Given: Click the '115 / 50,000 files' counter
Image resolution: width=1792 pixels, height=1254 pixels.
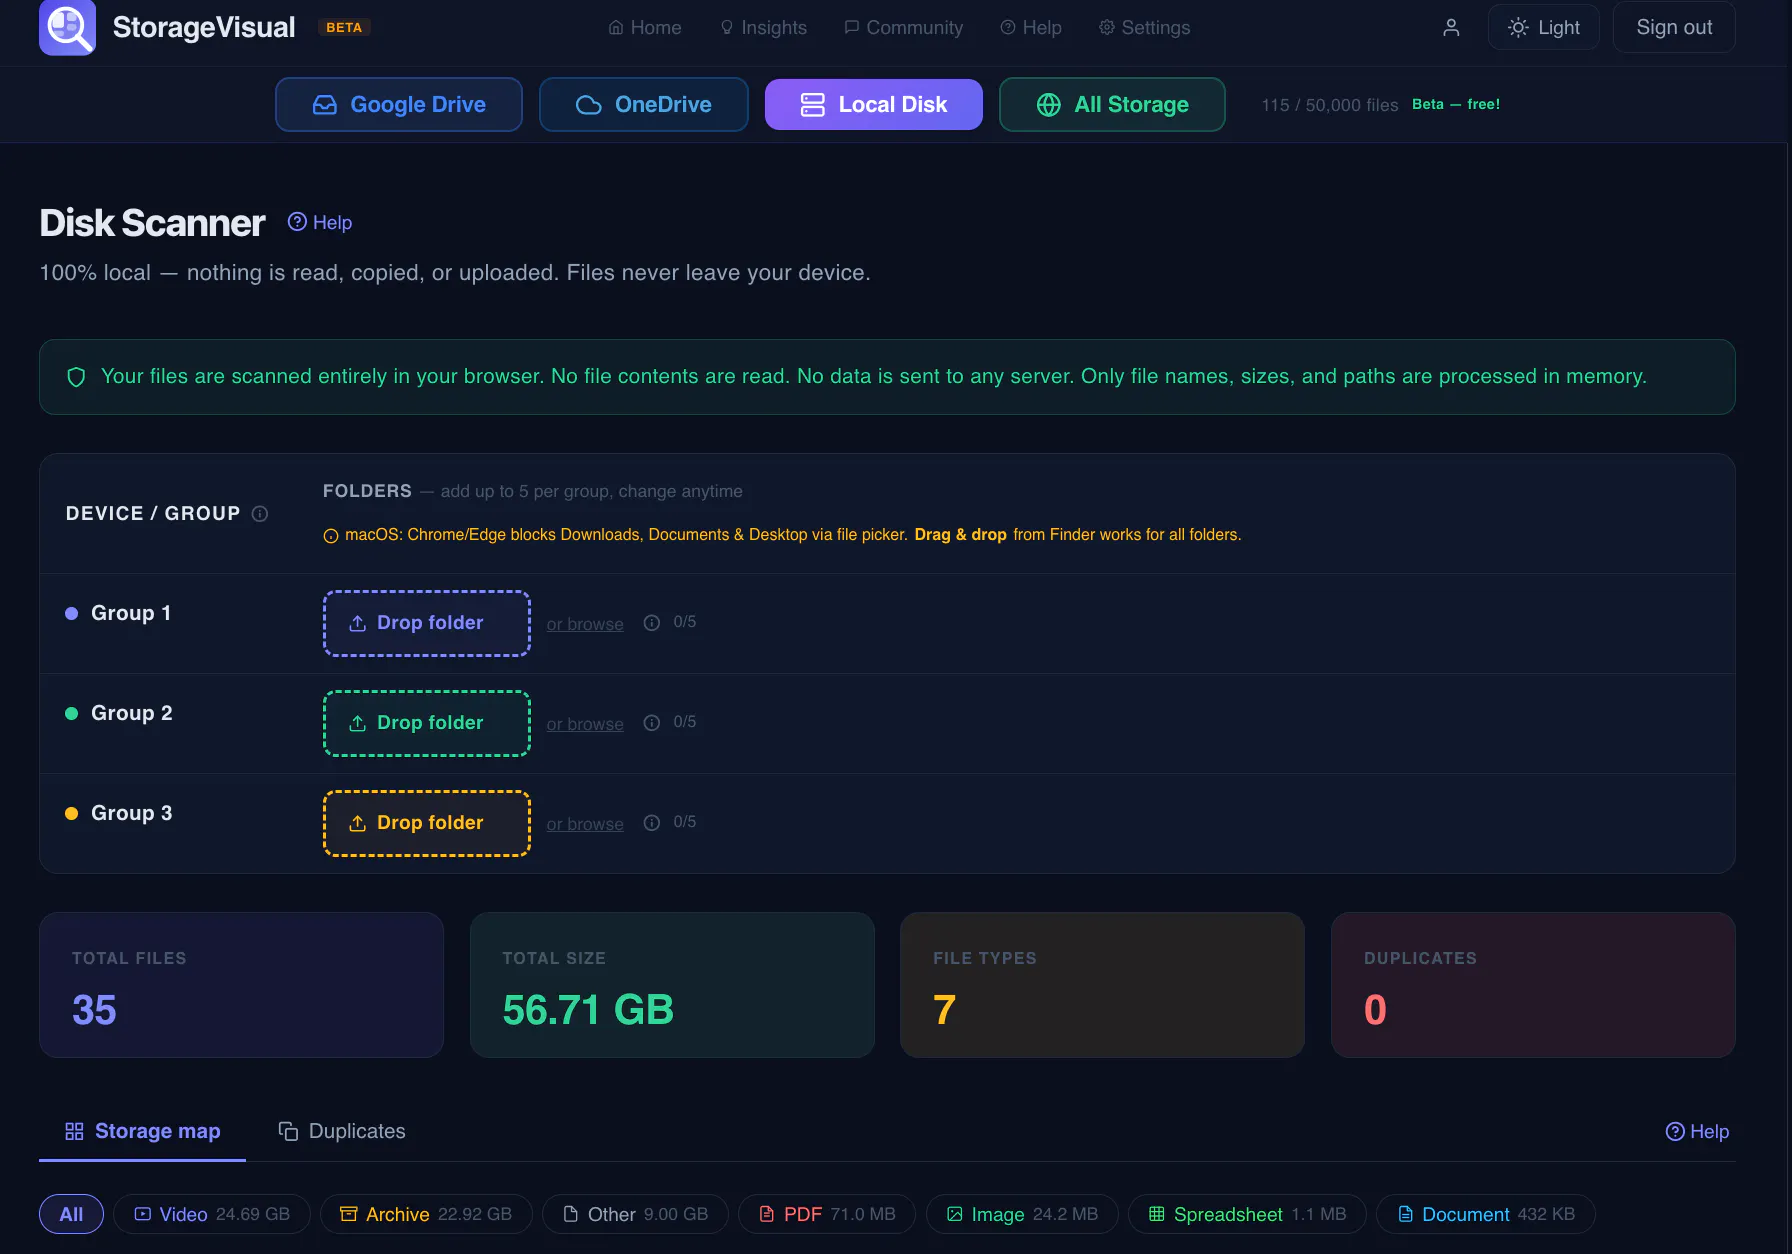Looking at the screenshot, I should click(1330, 105).
